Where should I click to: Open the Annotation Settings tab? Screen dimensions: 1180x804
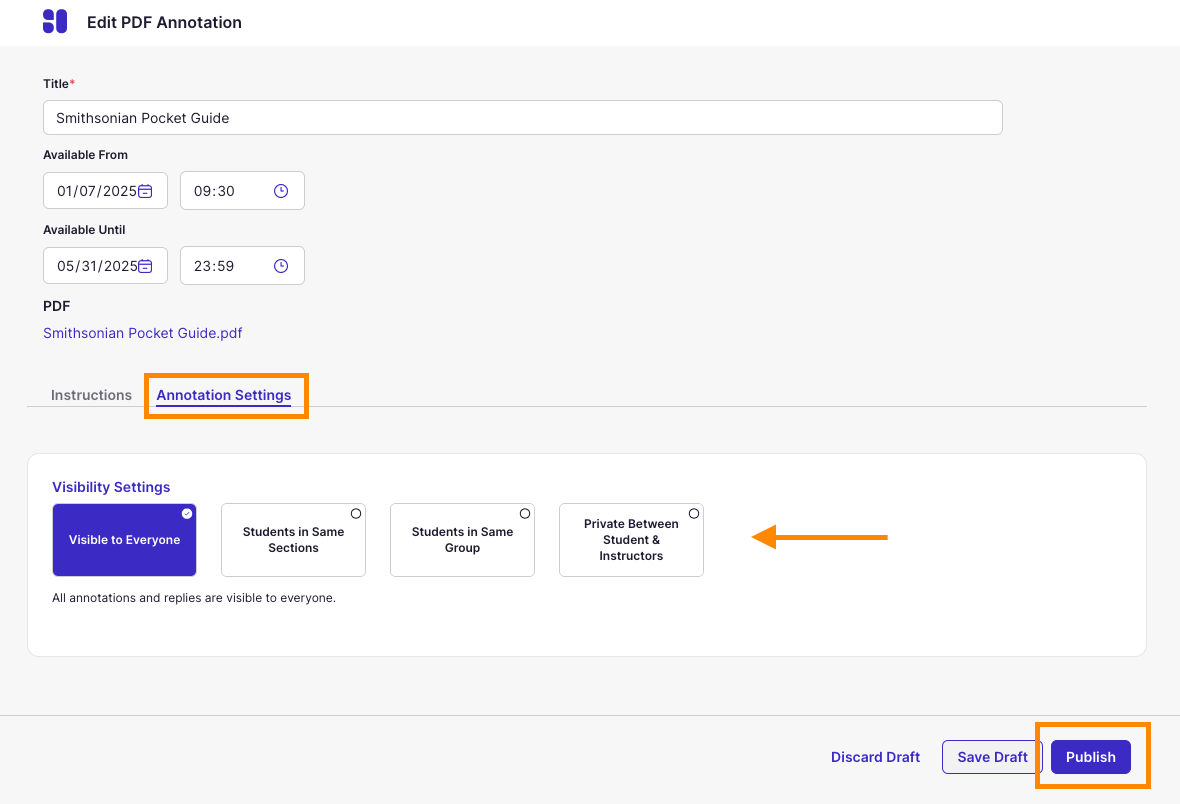pyautogui.click(x=224, y=395)
